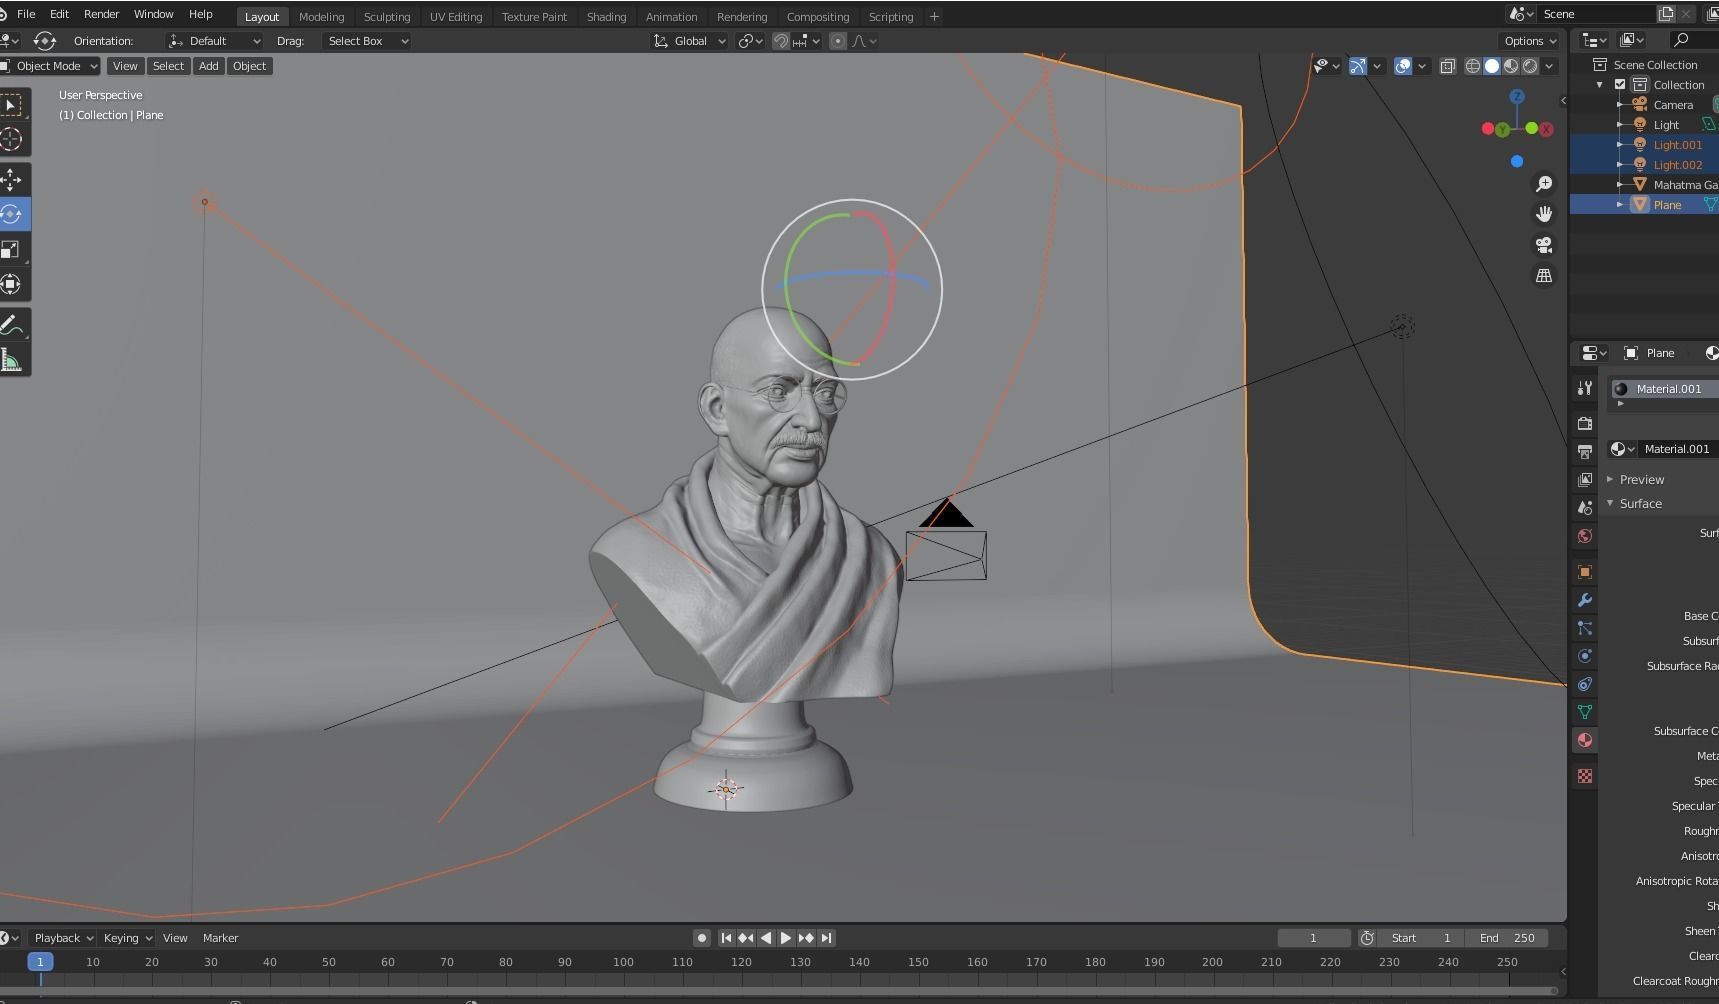Activate the Scale tool
The image size is (1719, 1004).
[x=12, y=249]
